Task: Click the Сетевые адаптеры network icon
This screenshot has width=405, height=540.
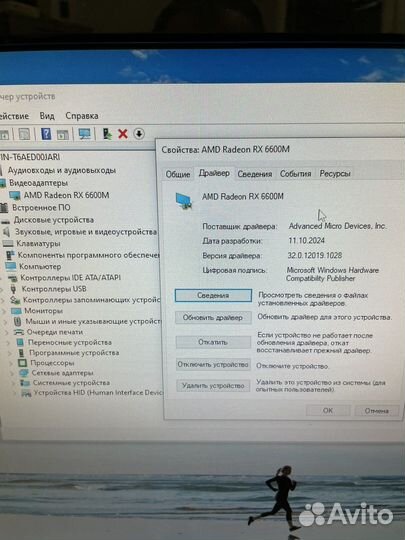Action: click(23, 373)
